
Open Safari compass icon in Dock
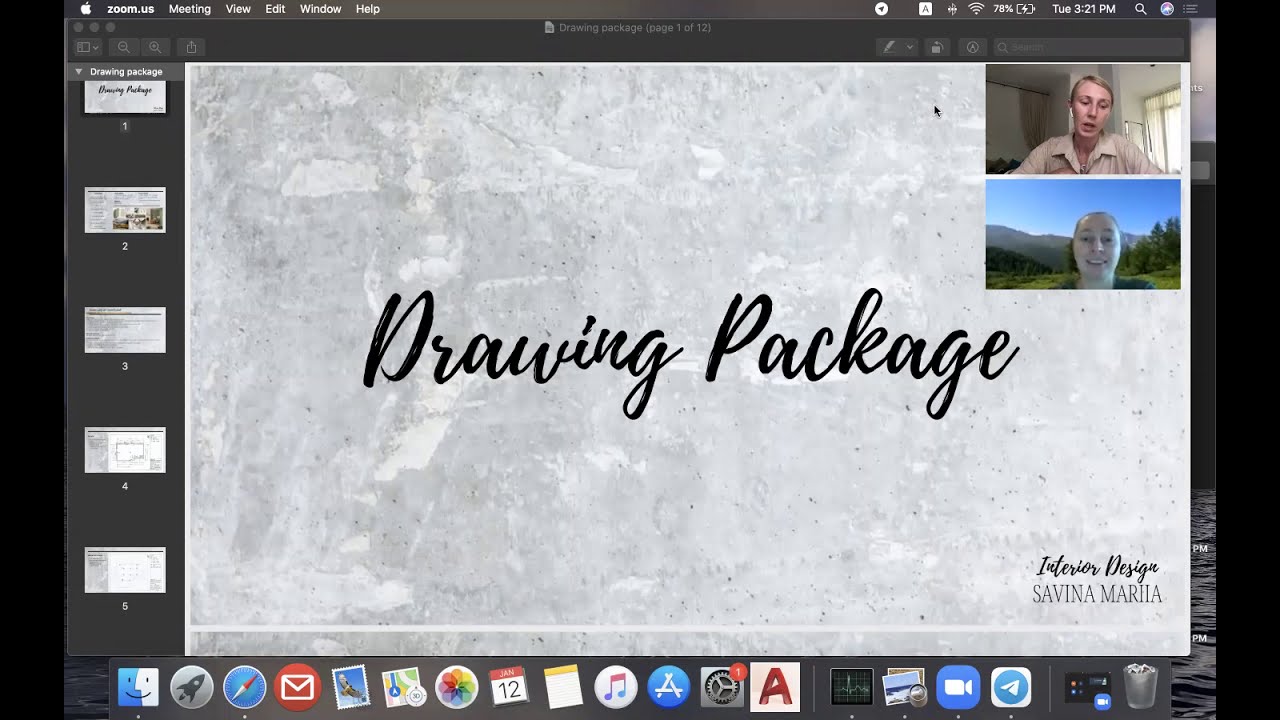244,687
